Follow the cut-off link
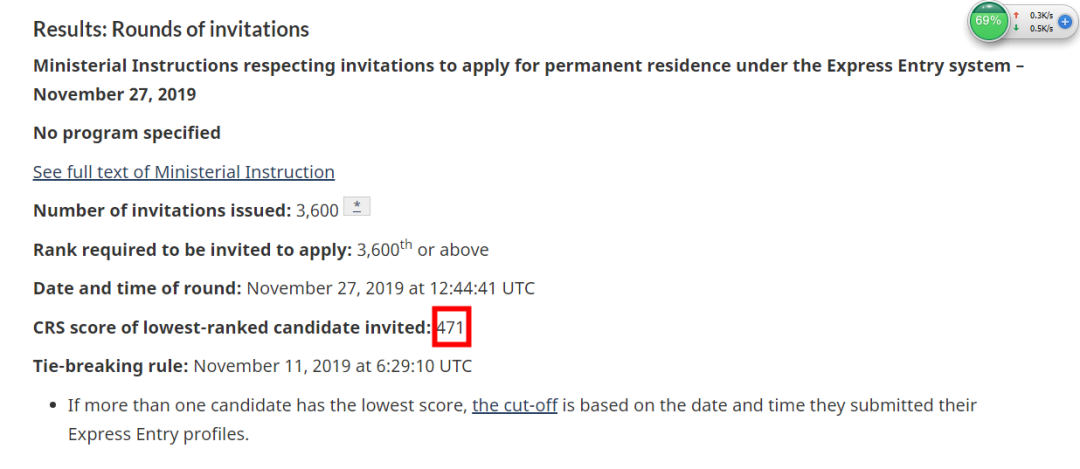 (515, 405)
